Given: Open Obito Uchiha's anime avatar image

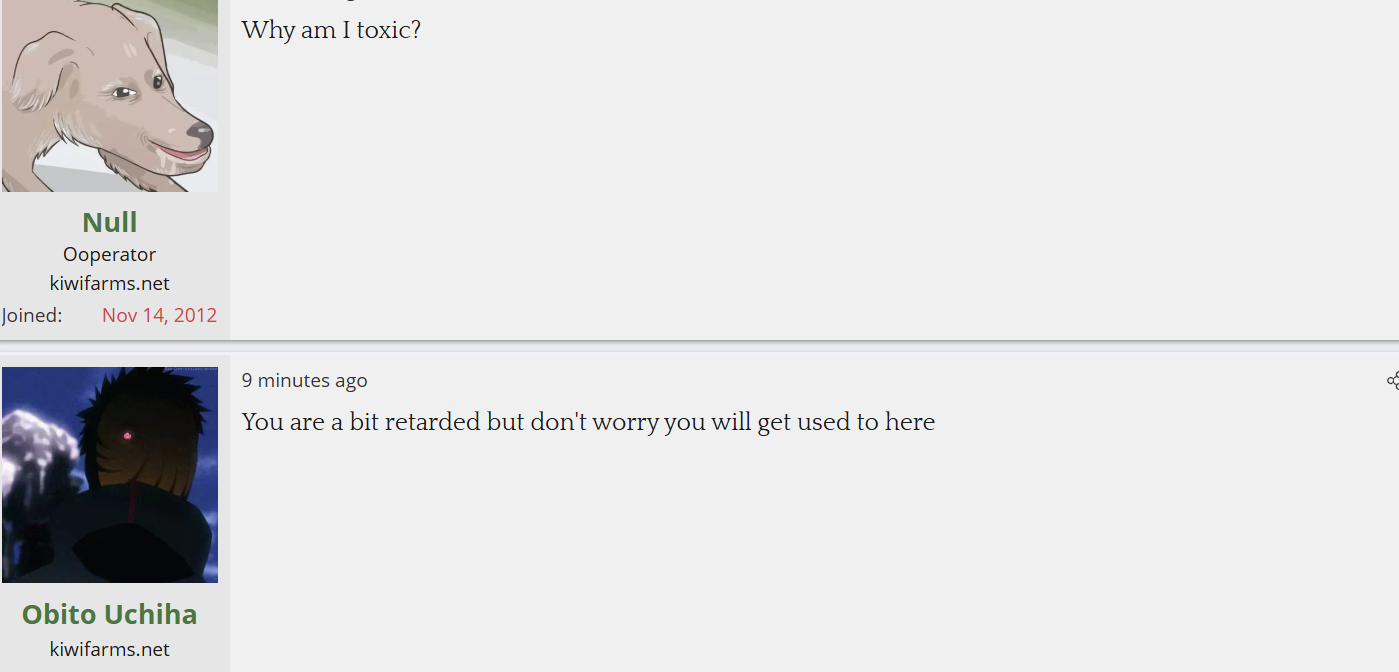Looking at the screenshot, I should pyautogui.click(x=110, y=475).
